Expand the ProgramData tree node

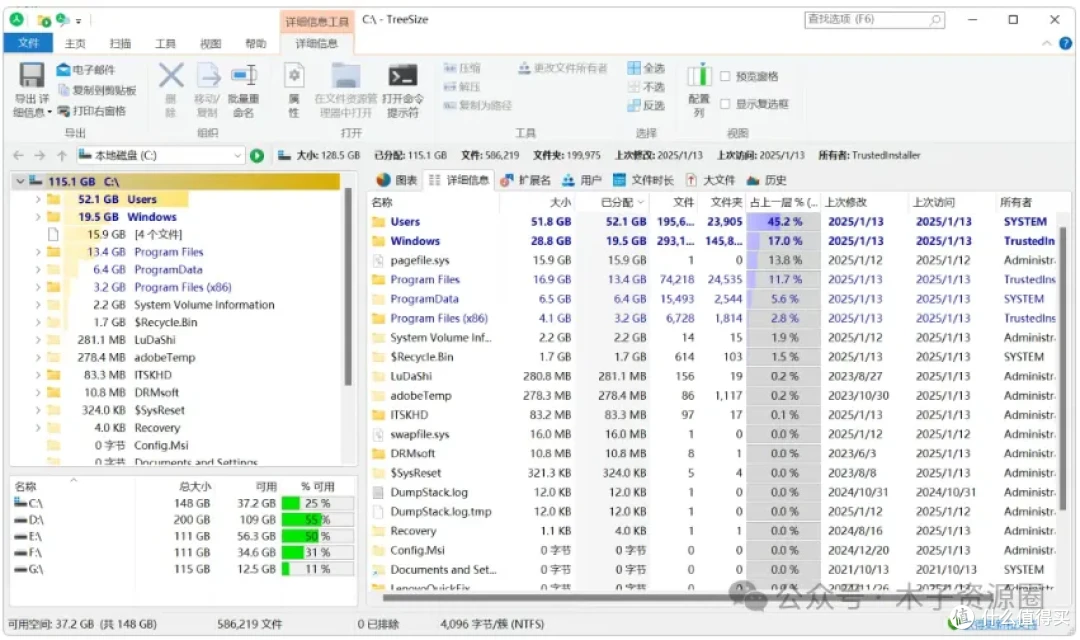(38, 269)
